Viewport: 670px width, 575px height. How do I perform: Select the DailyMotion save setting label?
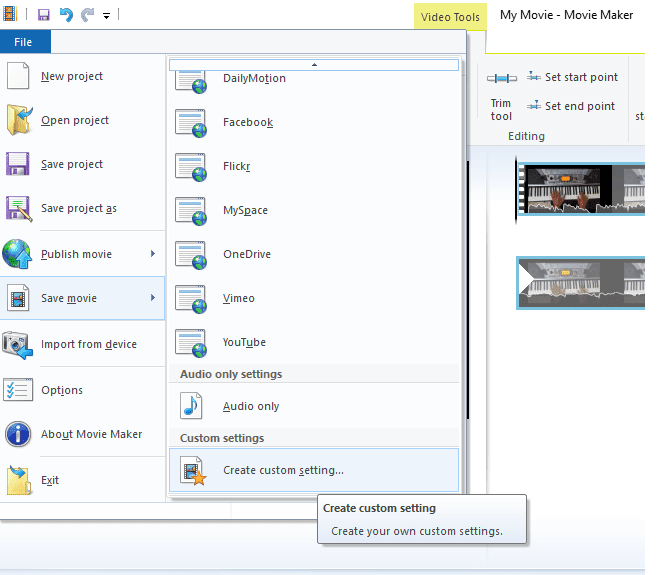point(254,78)
